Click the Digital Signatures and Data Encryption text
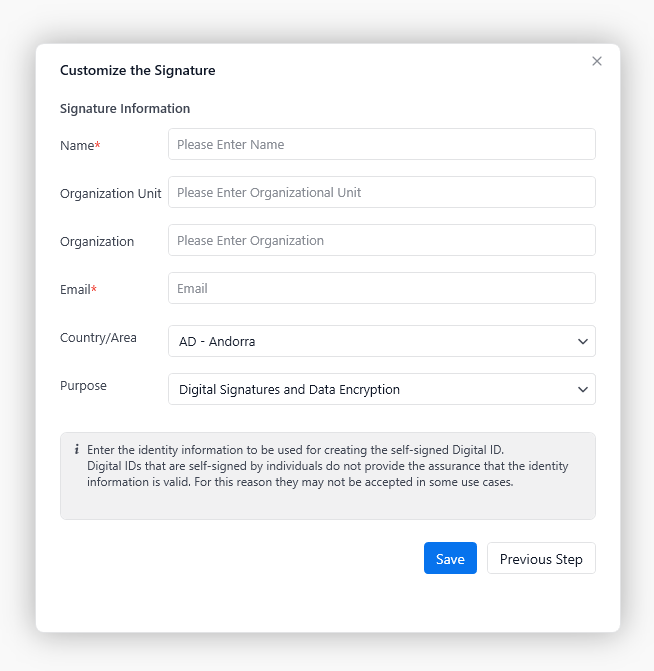The width and height of the screenshot is (654, 671). pos(289,390)
